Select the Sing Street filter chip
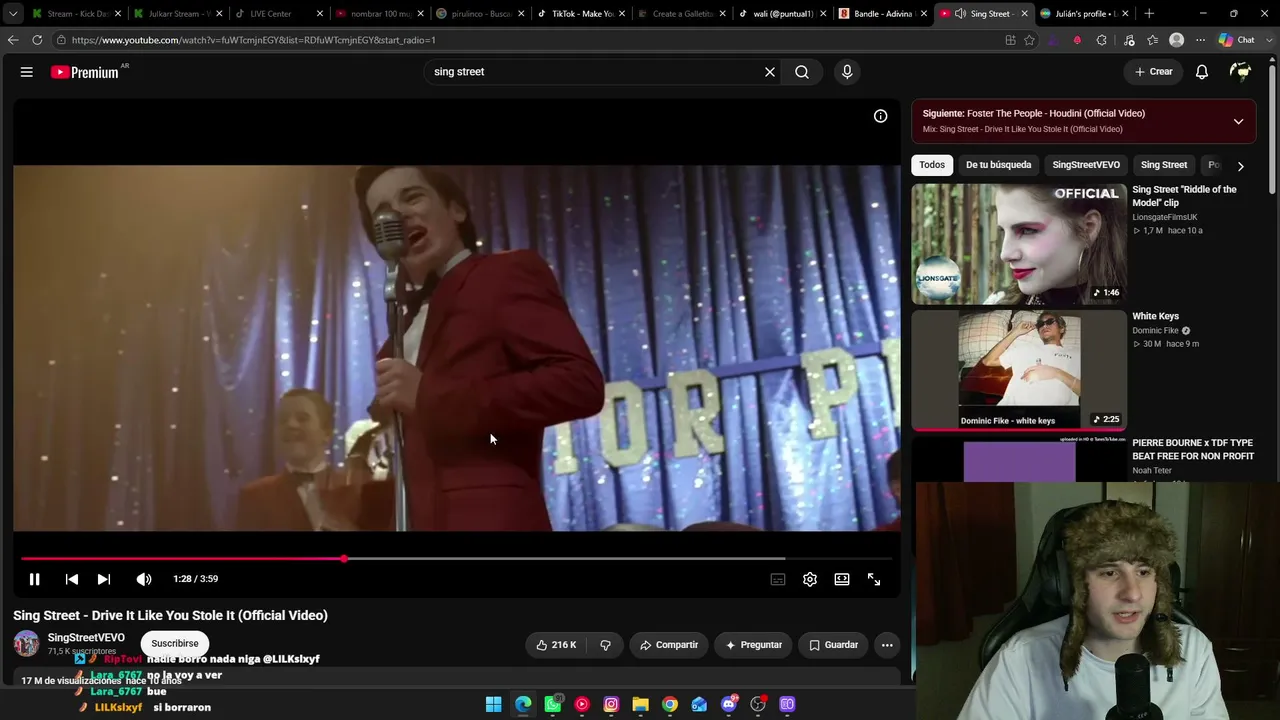Viewport: 1280px width, 720px height. click(1164, 165)
